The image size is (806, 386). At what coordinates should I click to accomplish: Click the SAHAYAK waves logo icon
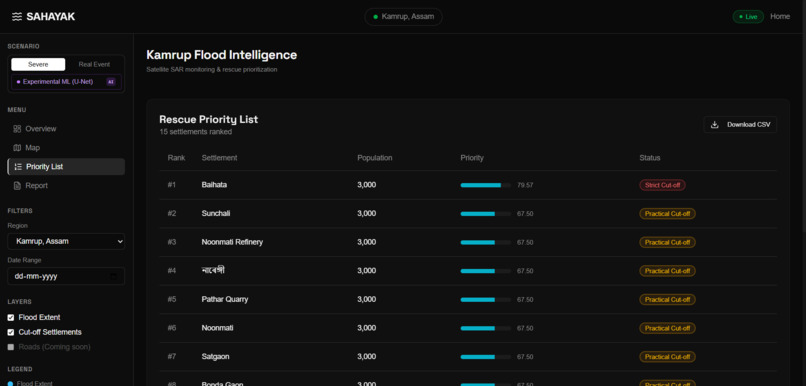click(17, 17)
